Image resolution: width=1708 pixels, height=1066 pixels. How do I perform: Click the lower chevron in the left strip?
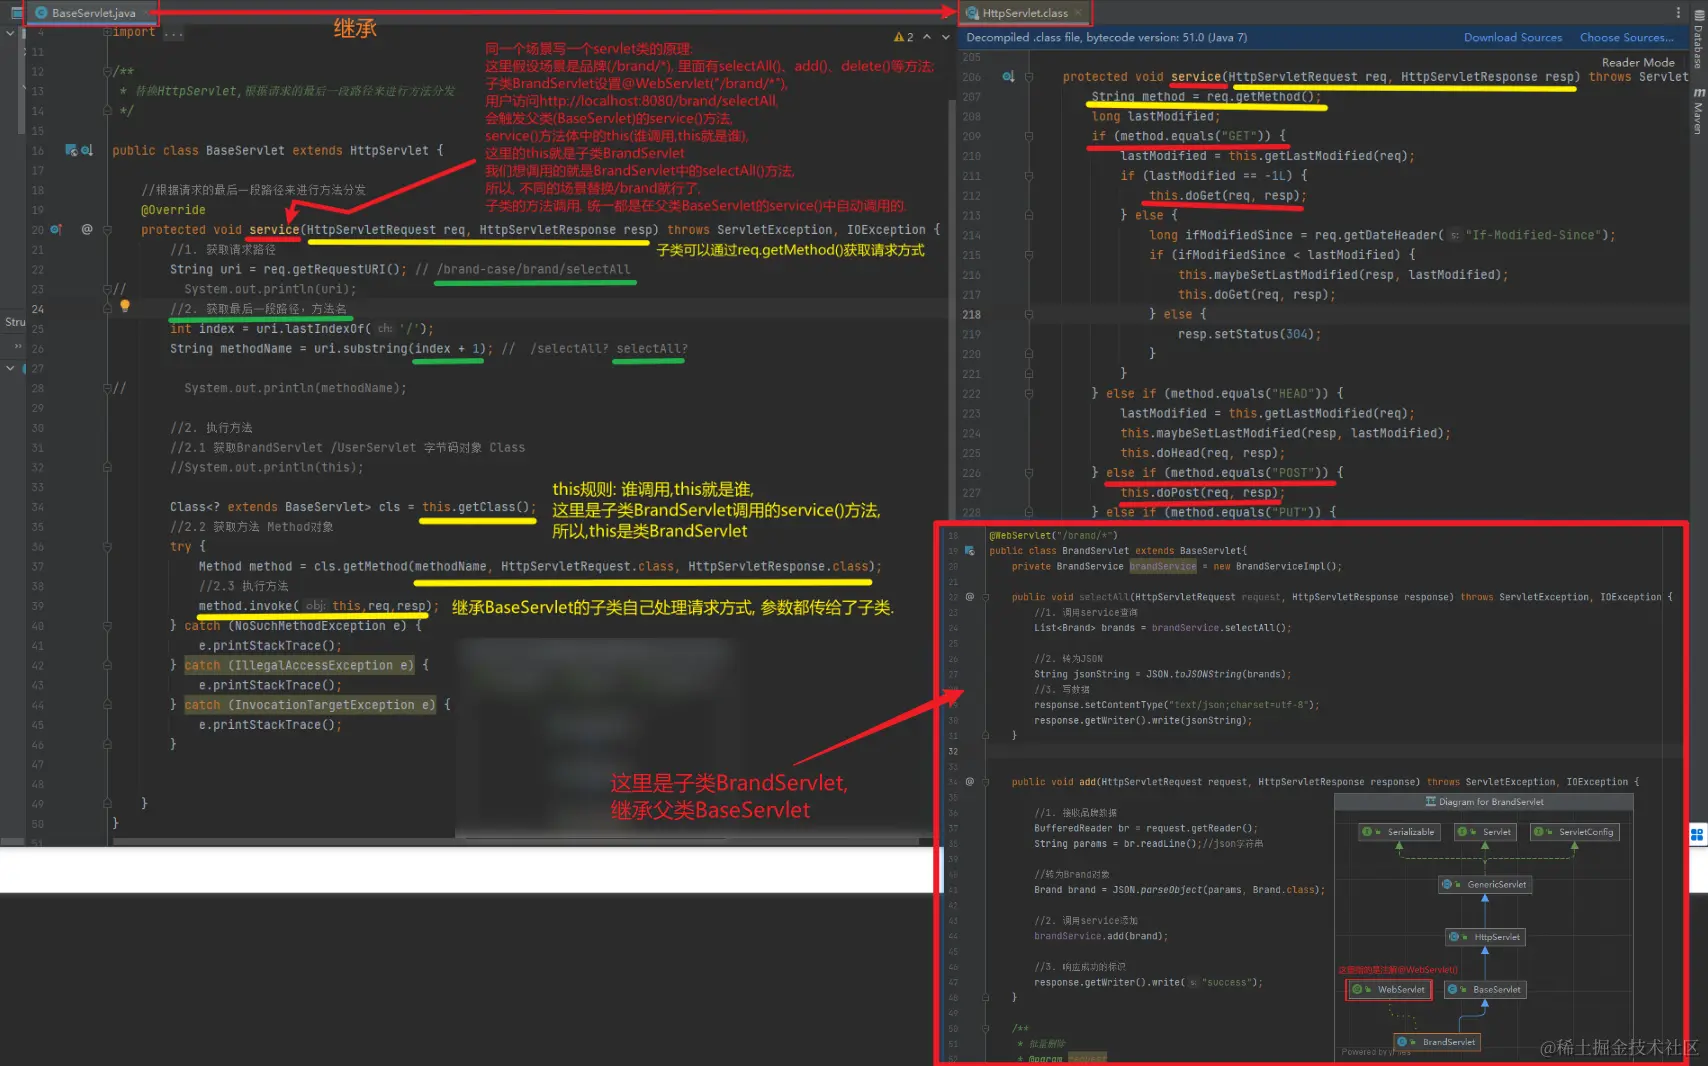pyautogui.click(x=10, y=368)
